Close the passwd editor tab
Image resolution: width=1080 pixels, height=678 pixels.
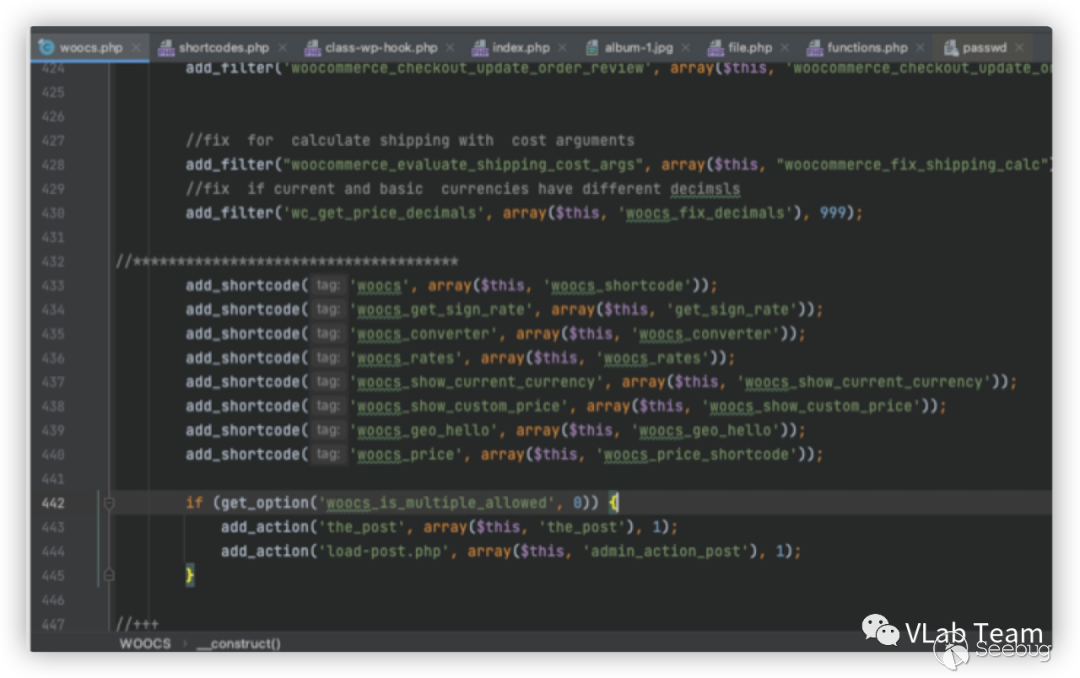[1020, 47]
